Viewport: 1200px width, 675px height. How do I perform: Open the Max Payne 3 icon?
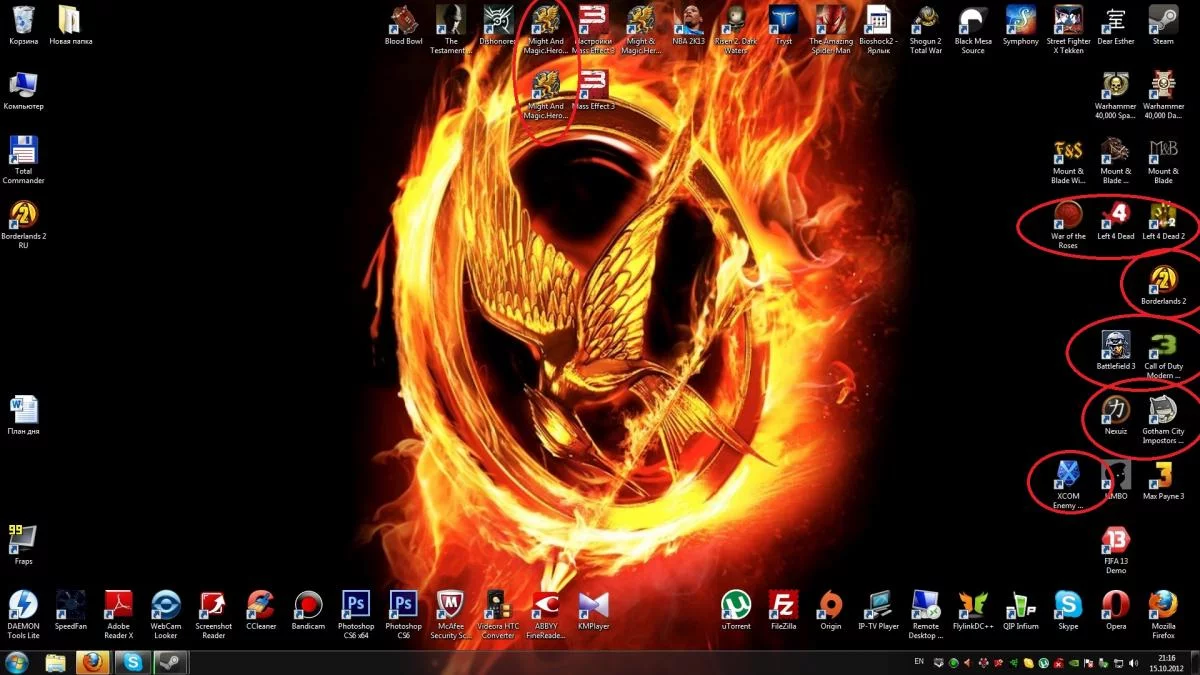click(1163, 481)
